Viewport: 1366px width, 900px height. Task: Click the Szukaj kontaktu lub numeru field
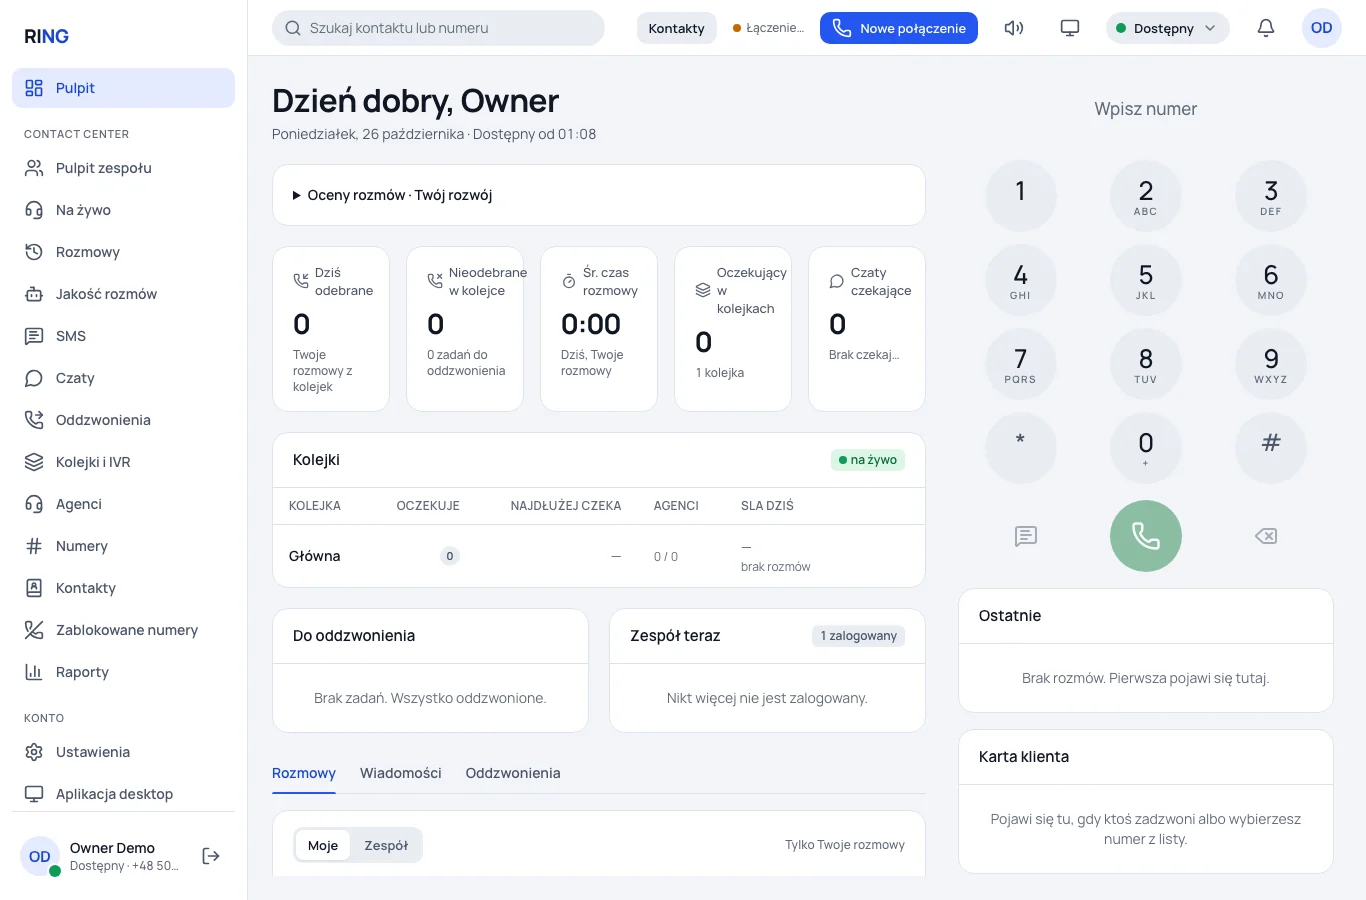point(438,28)
